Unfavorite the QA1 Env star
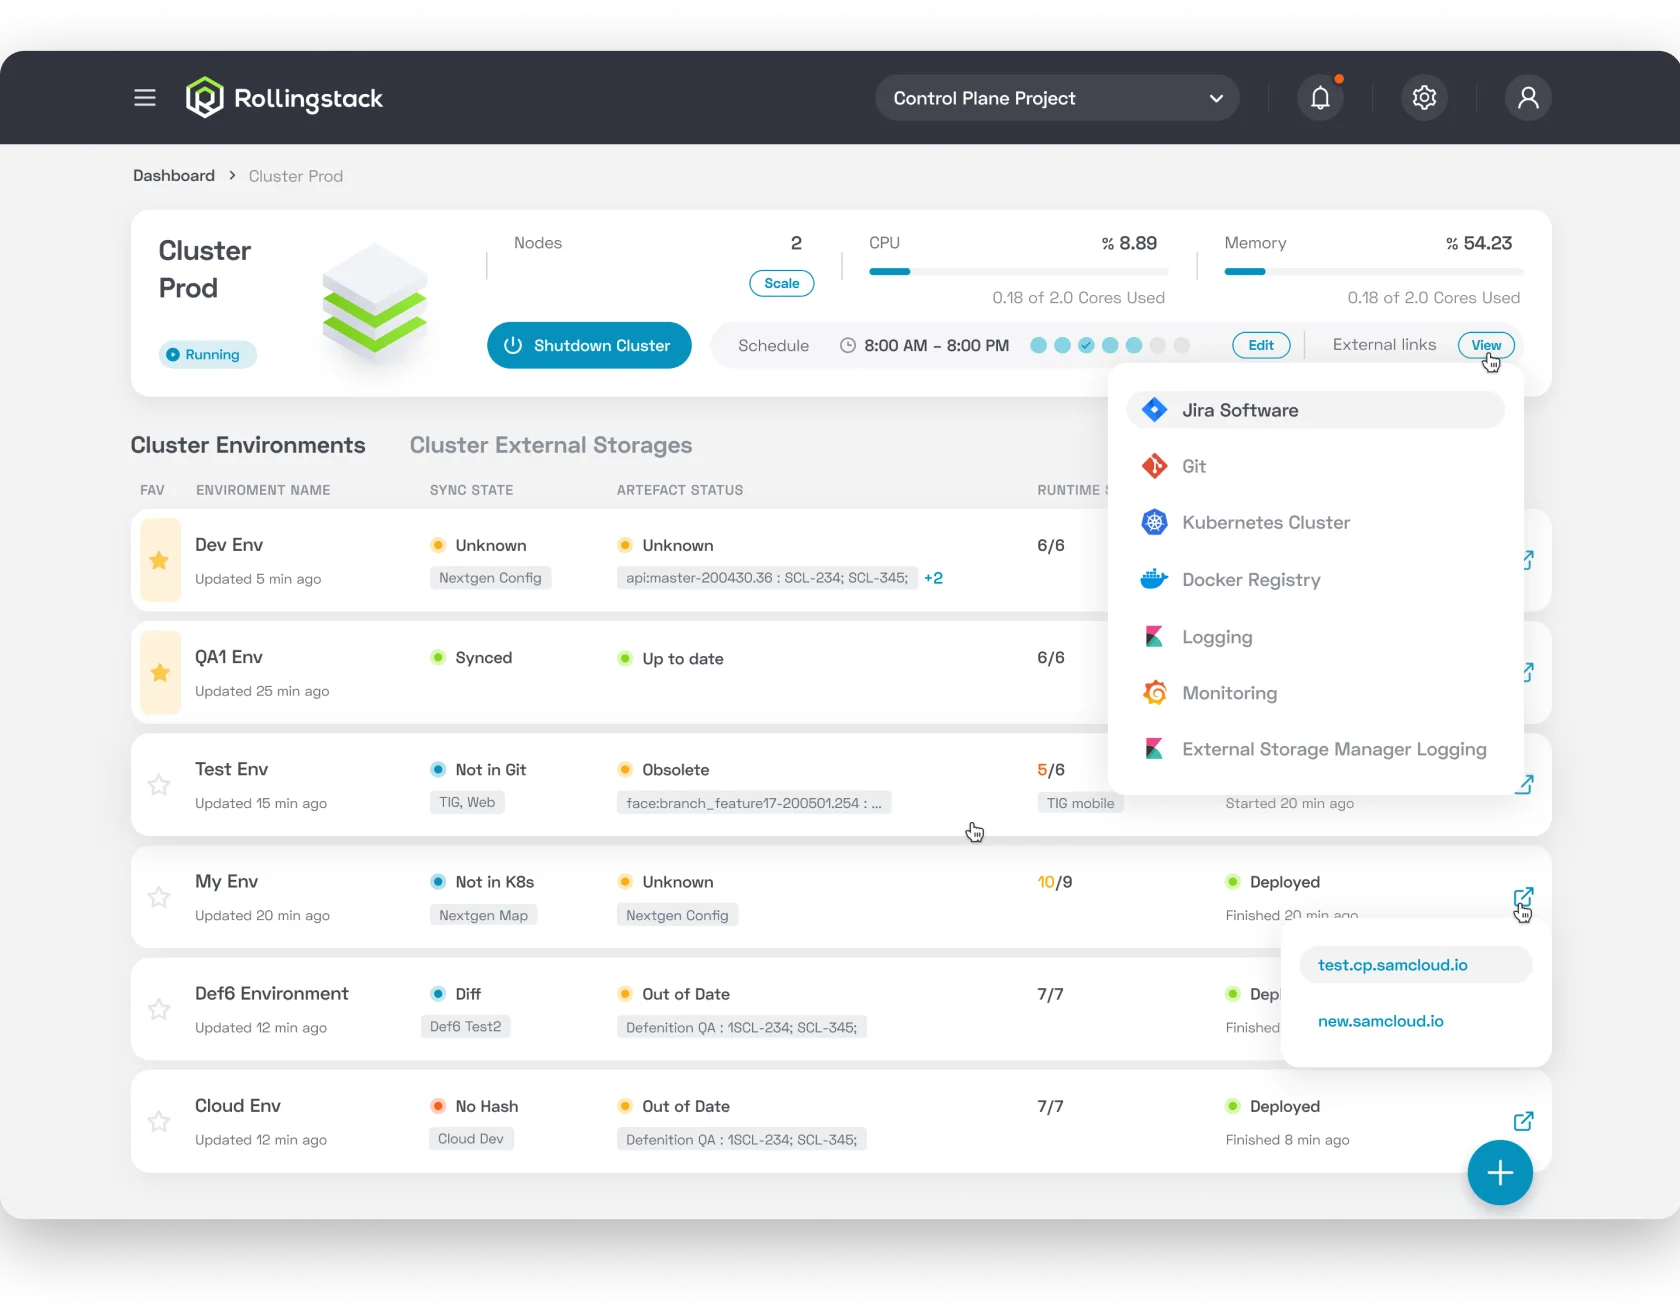 (x=159, y=673)
